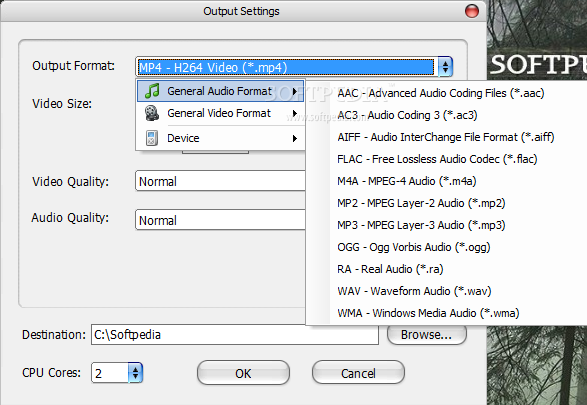
Task: Open the CPU Cores stepper arrows
Action: (135, 373)
